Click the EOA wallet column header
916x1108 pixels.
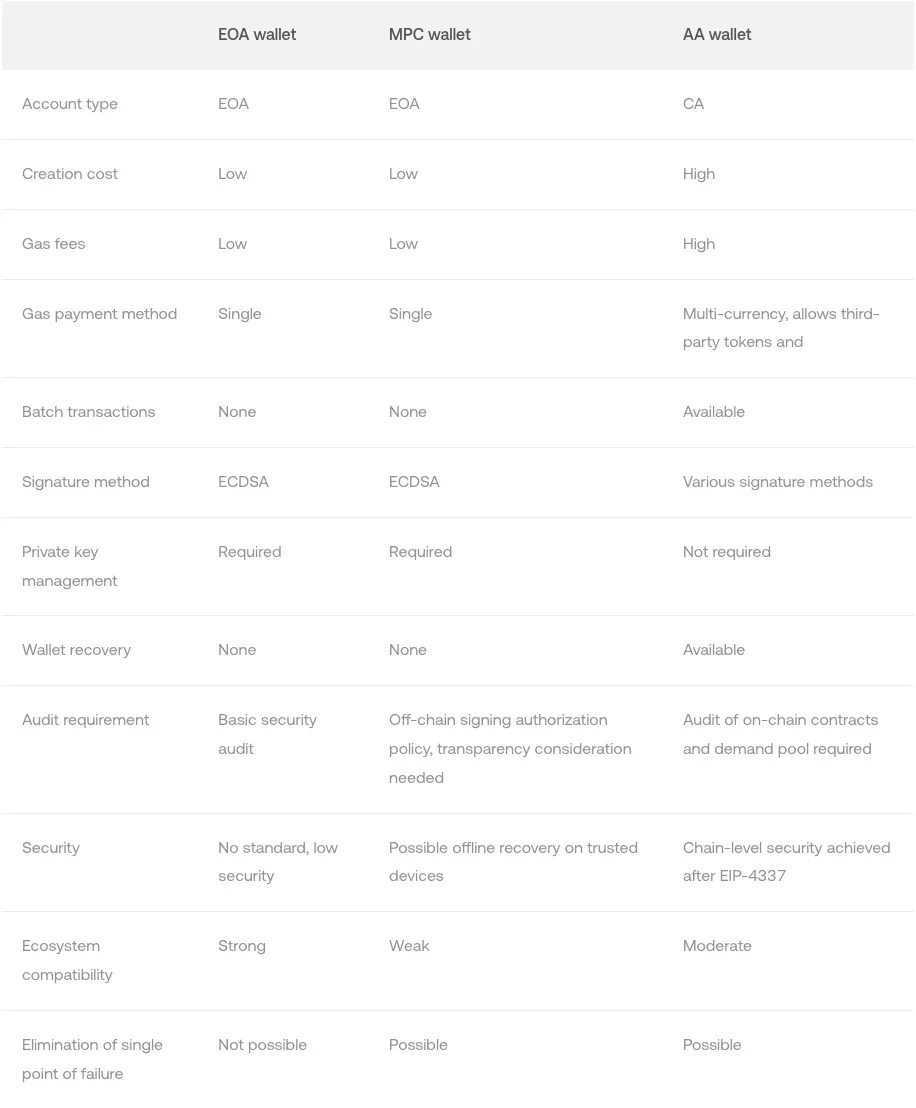(257, 35)
